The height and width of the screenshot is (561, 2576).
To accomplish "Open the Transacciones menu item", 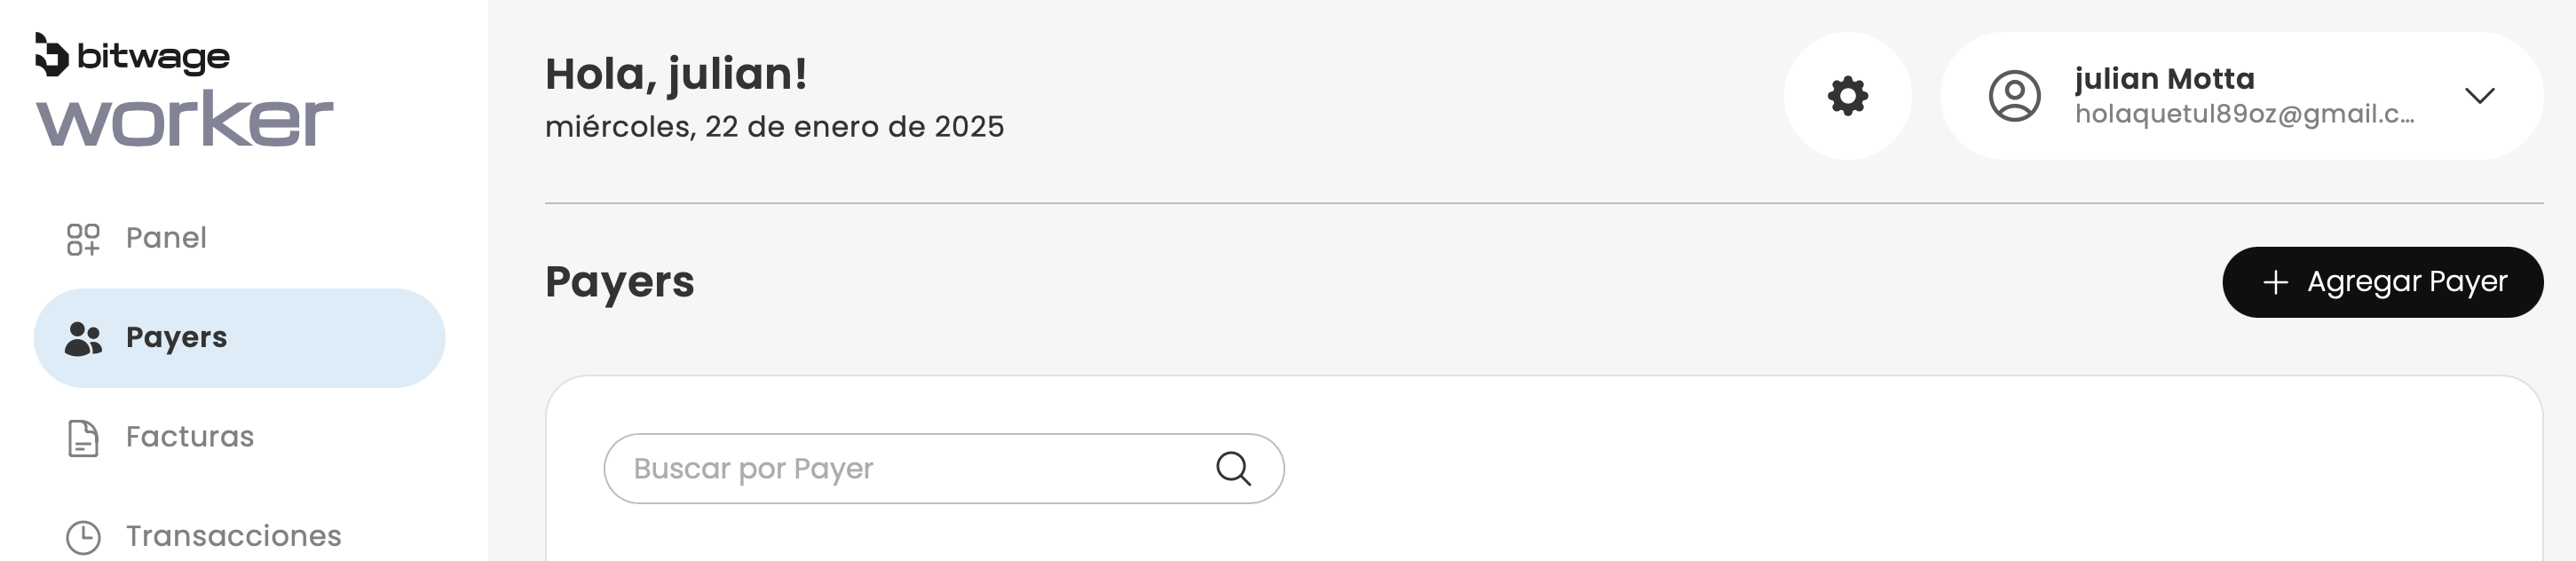I will tap(233, 536).
